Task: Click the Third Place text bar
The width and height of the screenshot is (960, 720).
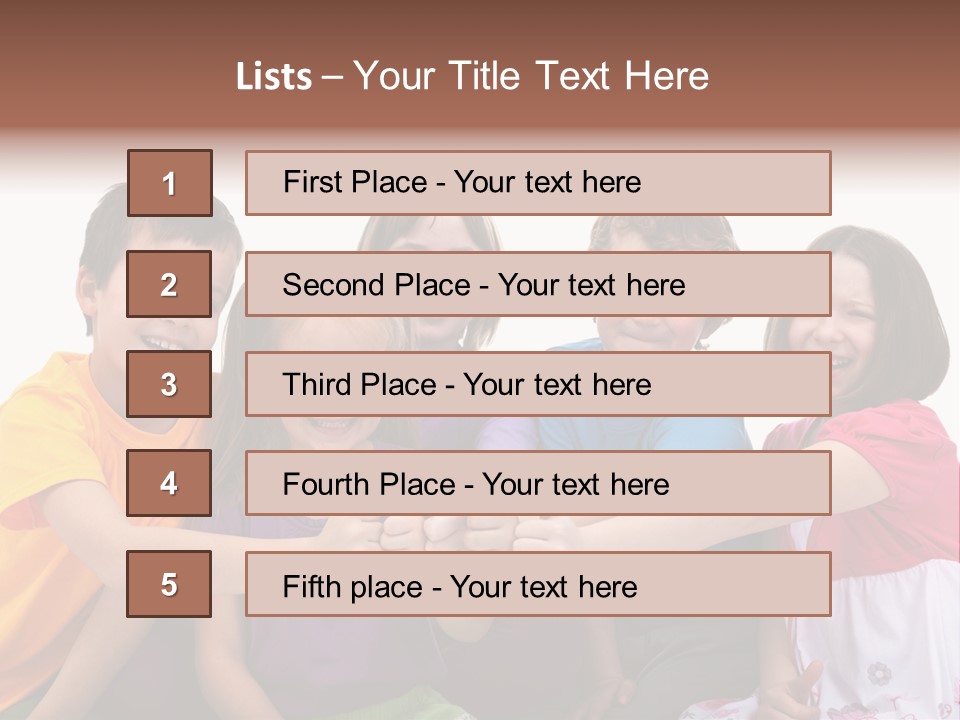Action: (538, 384)
